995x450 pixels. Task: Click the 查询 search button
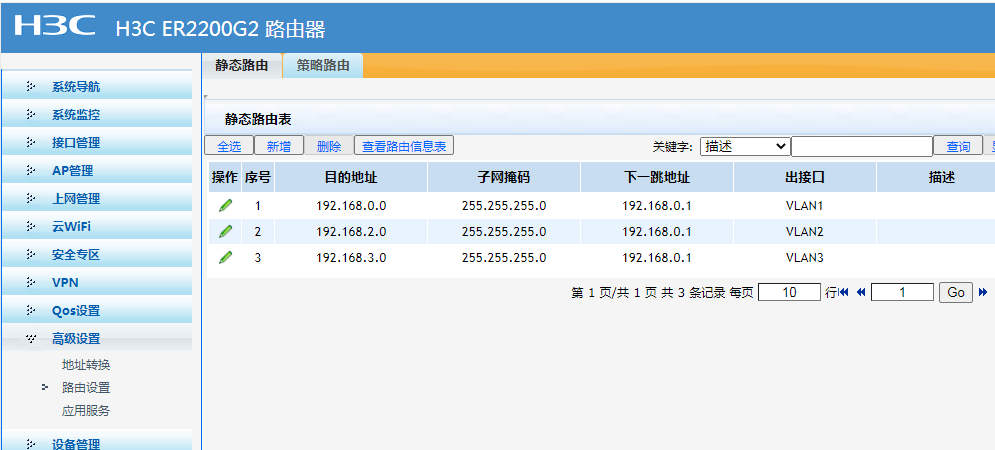[958, 147]
